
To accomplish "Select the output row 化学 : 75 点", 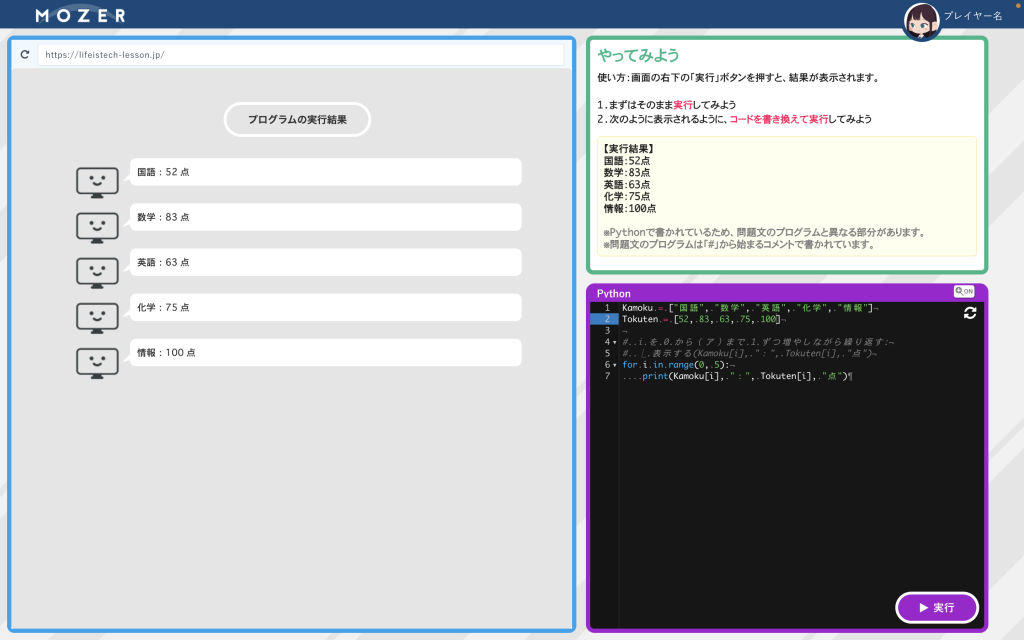I will [325, 307].
